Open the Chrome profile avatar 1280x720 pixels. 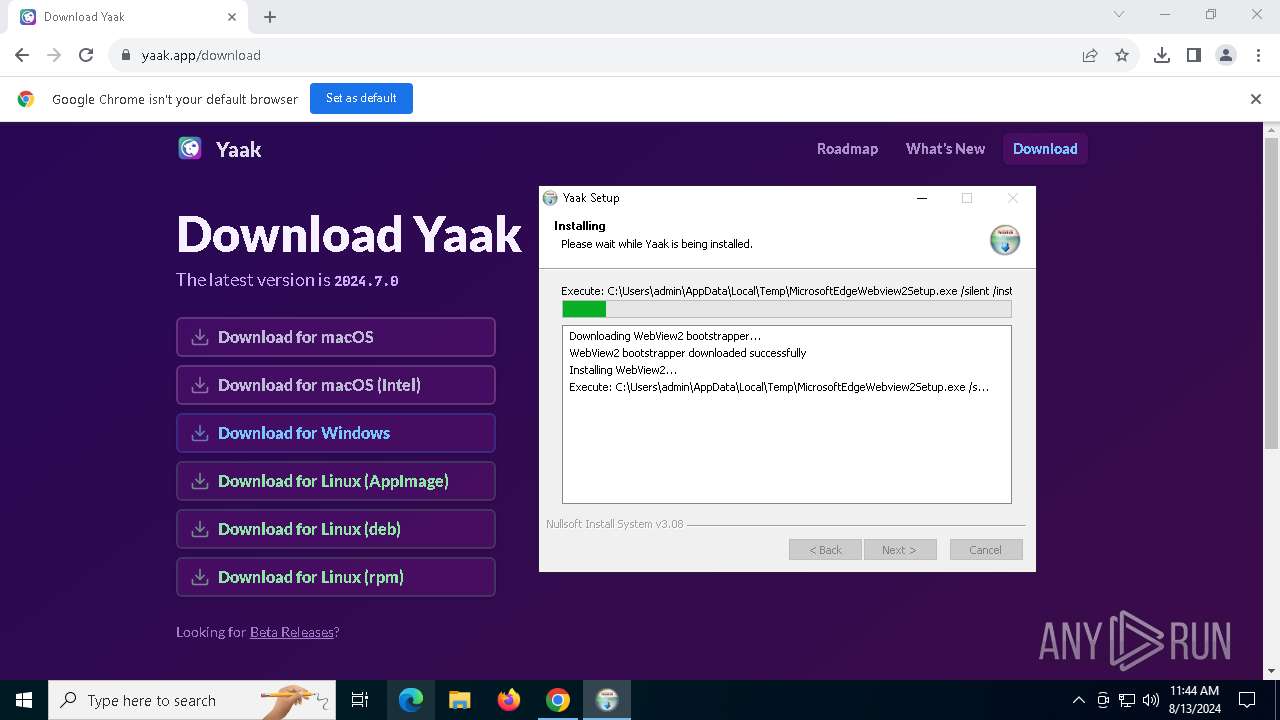pos(1226,55)
